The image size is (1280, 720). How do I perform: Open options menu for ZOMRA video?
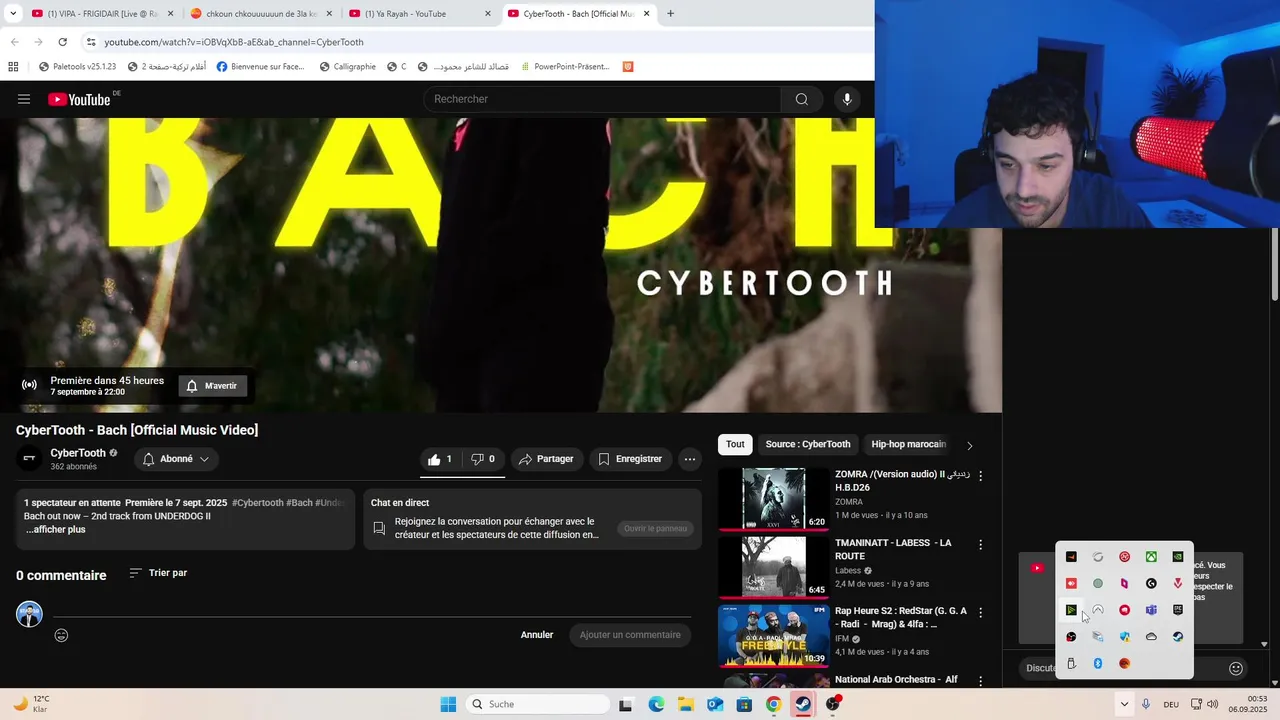coord(980,476)
